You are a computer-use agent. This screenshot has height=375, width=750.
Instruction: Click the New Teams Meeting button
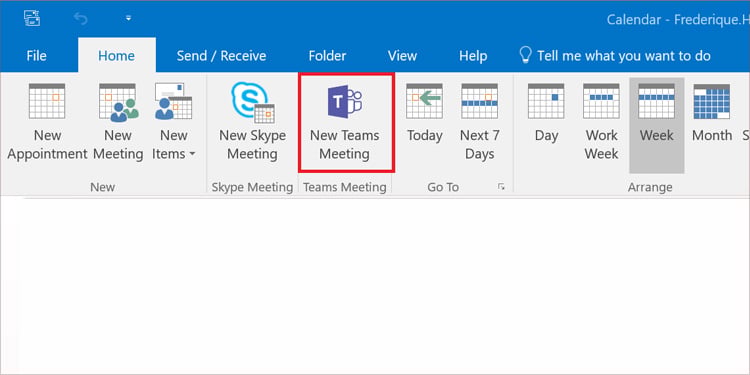(345, 122)
